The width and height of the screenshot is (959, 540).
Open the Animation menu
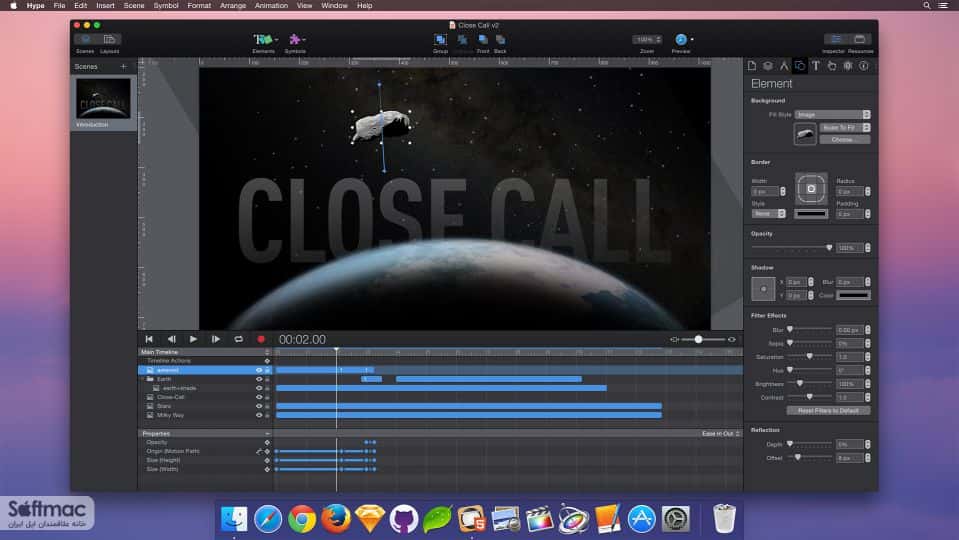pos(271,6)
